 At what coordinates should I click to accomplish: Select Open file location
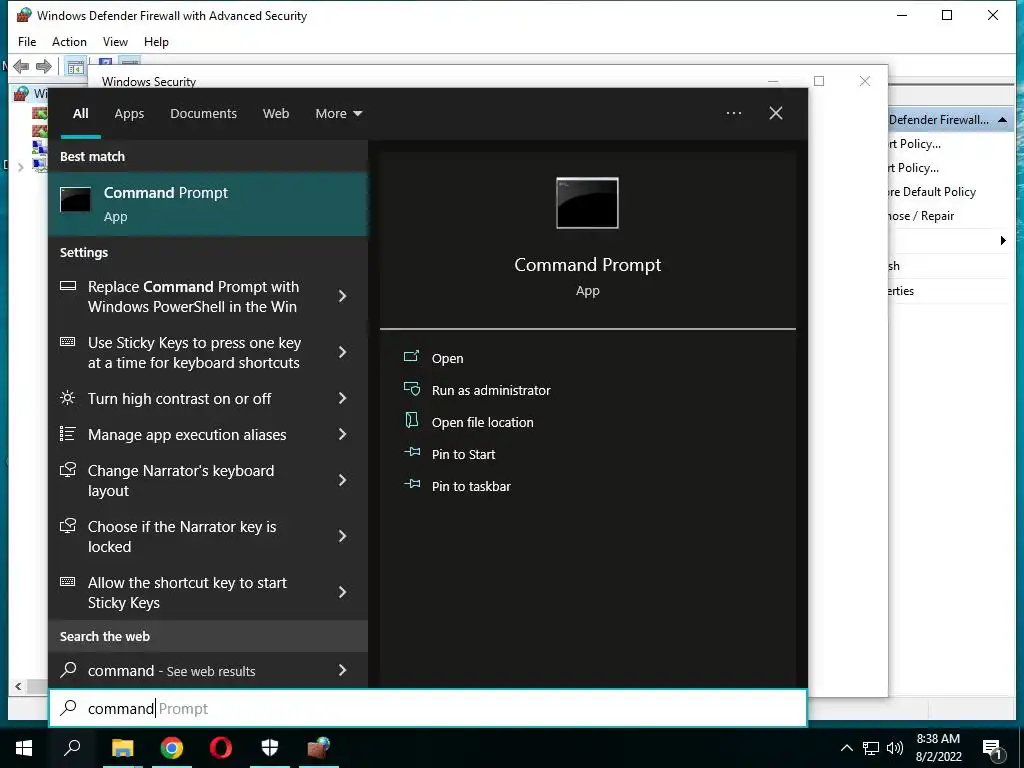pyautogui.click(x=483, y=423)
